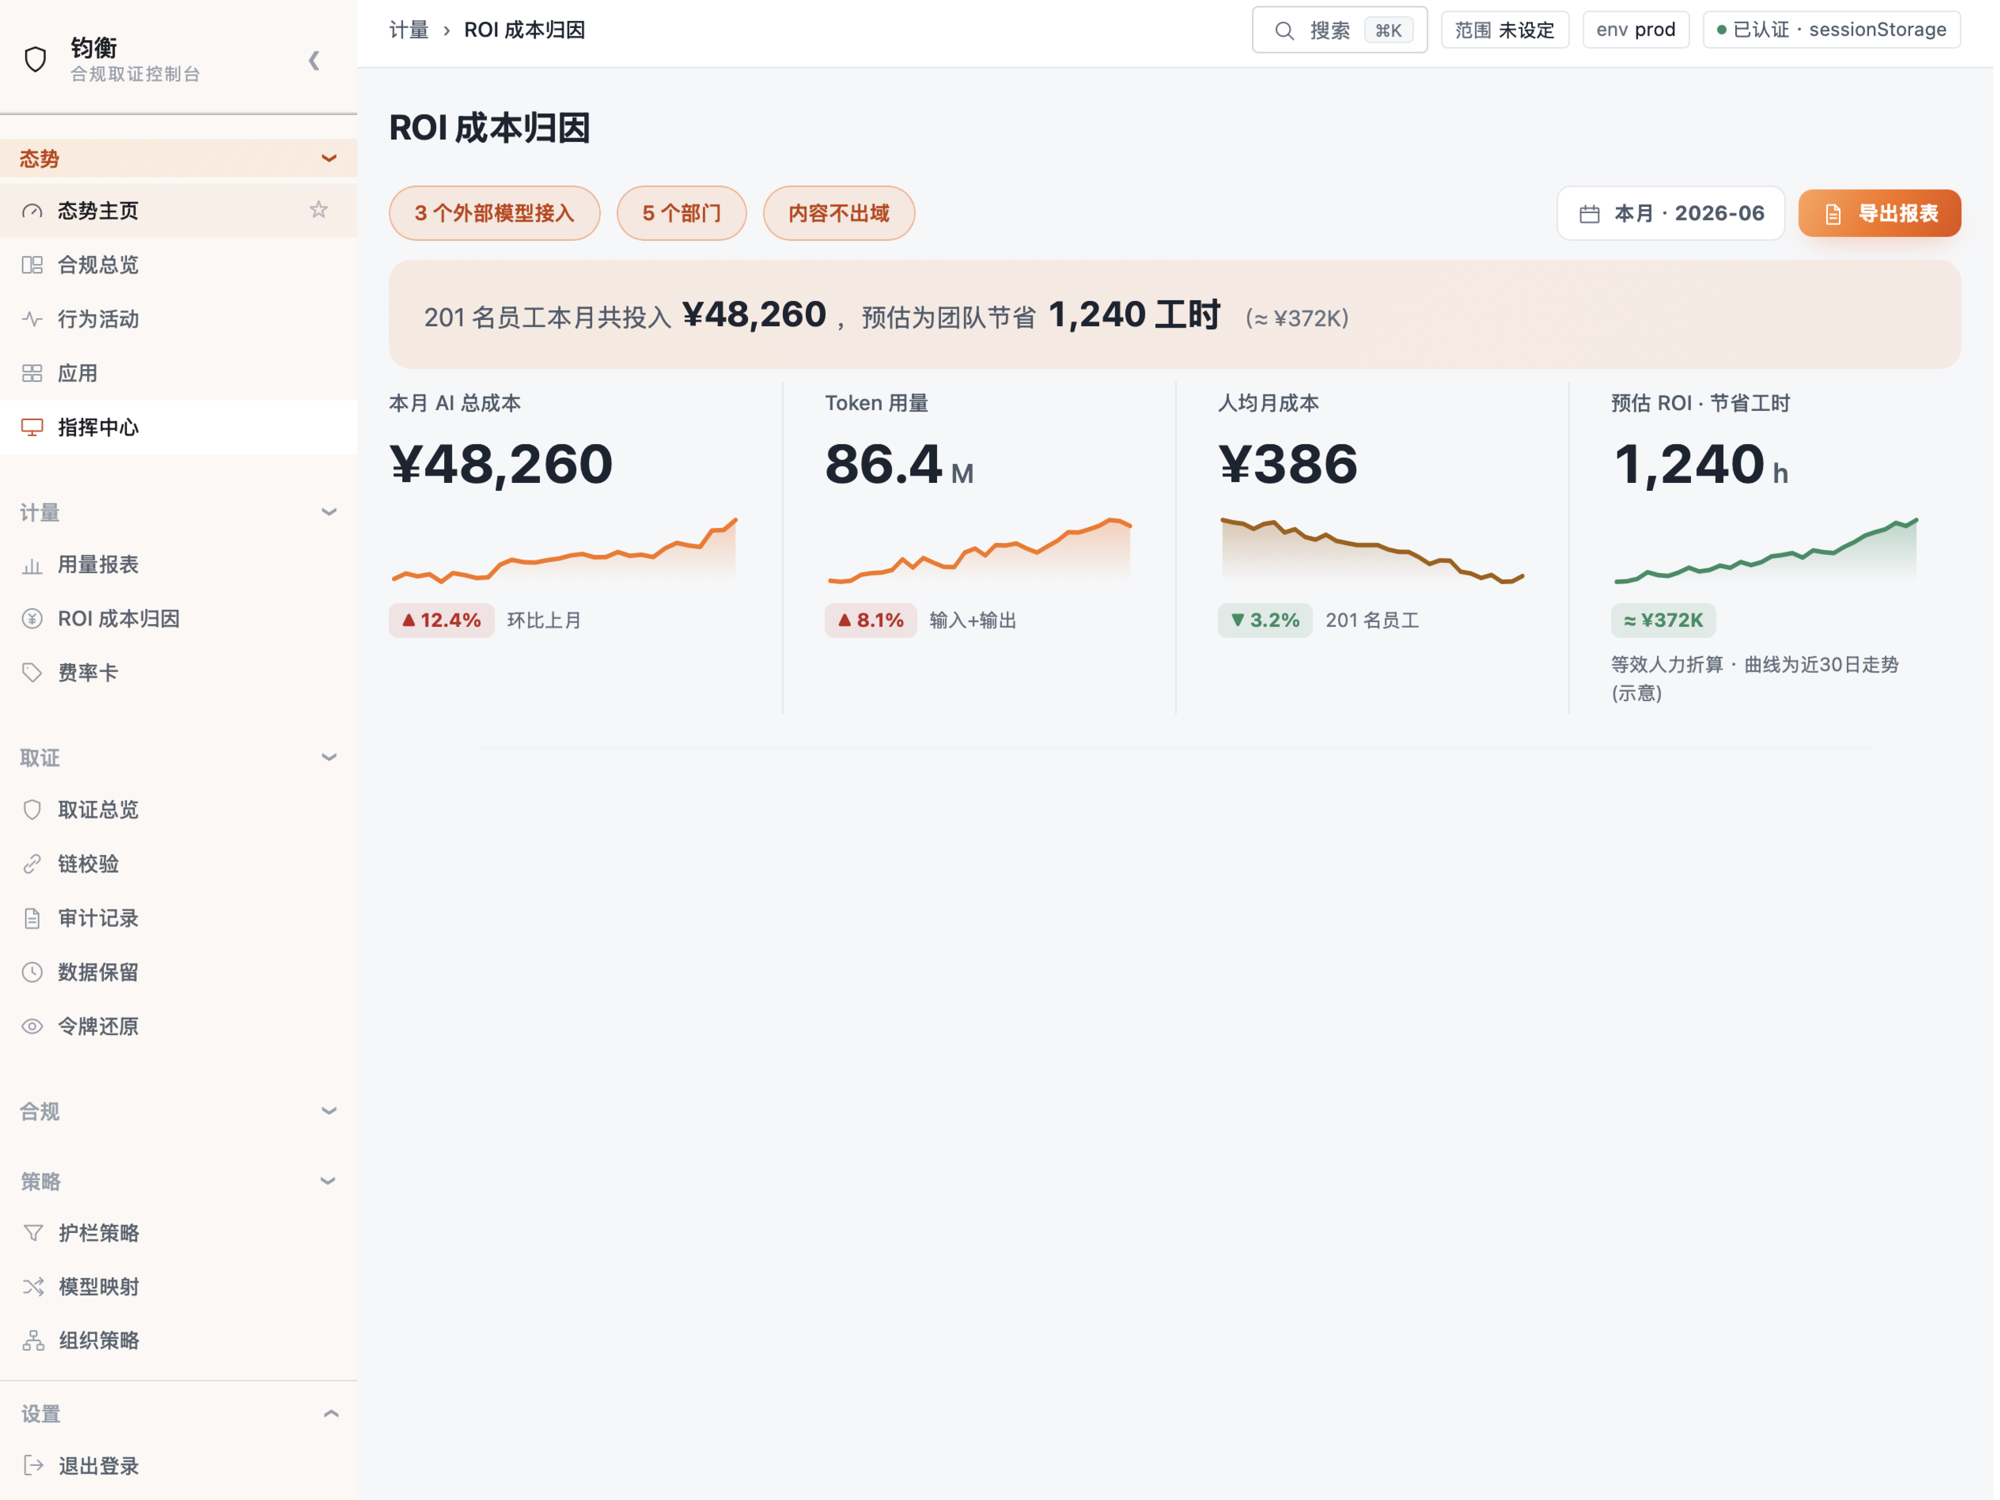
Task: Click the 模型映射 shuffle icon
Action: (x=33, y=1287)
